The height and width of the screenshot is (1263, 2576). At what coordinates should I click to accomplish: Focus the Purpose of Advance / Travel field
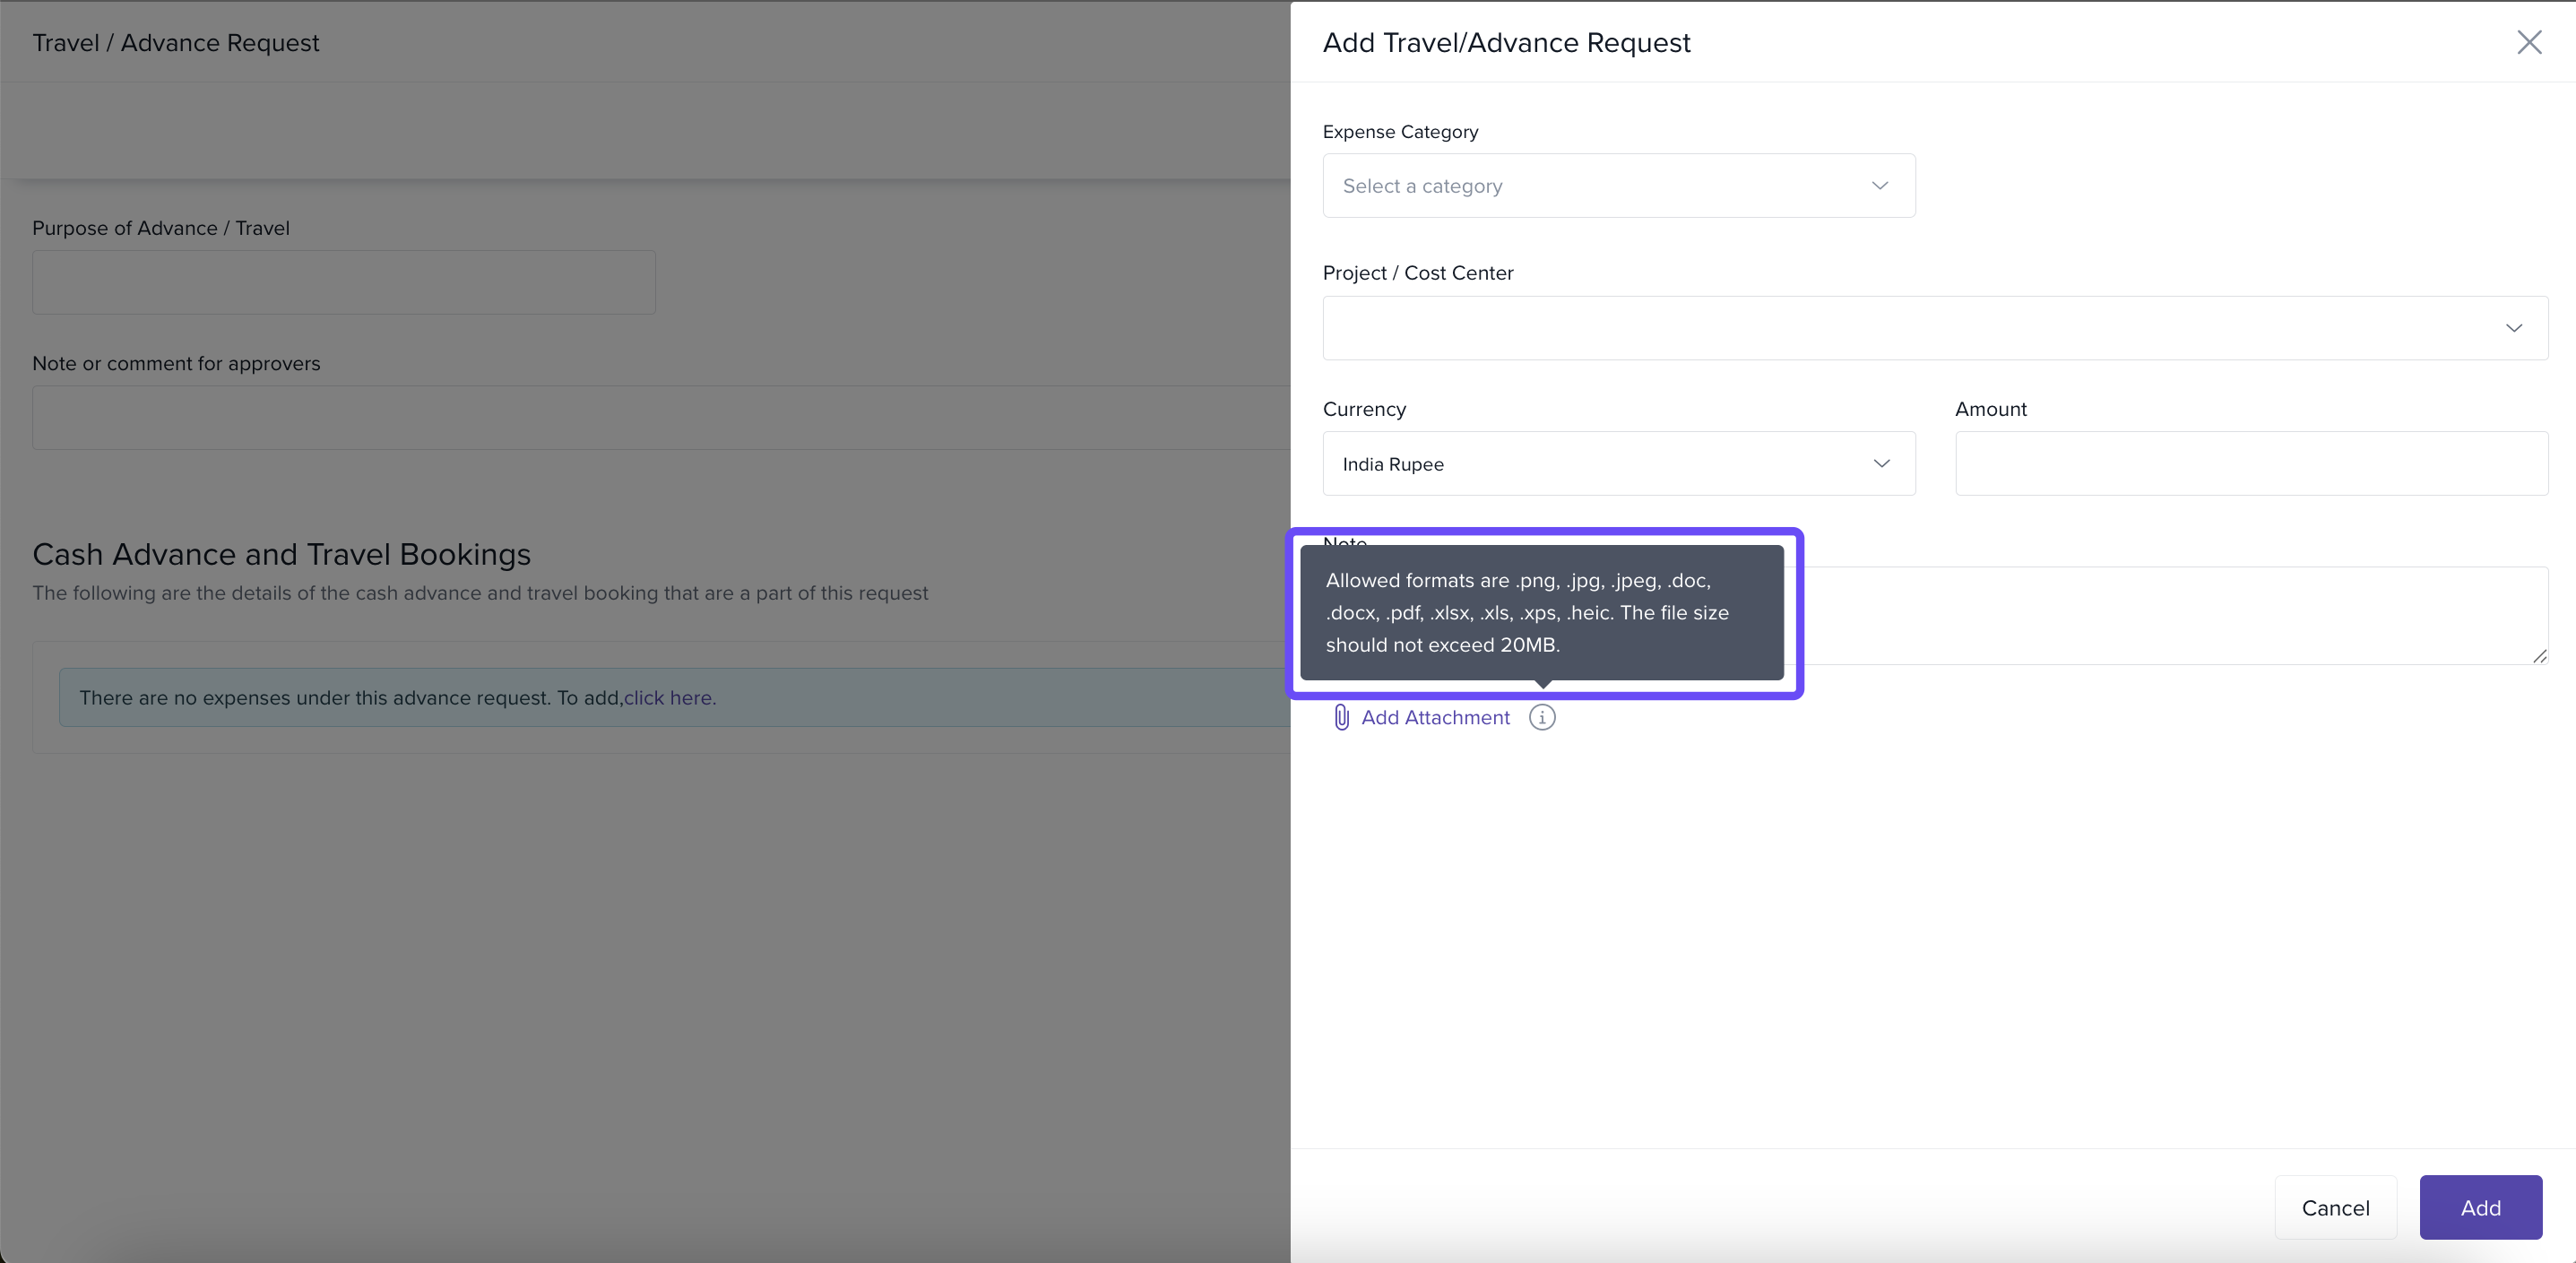click(x=343, y=282)
